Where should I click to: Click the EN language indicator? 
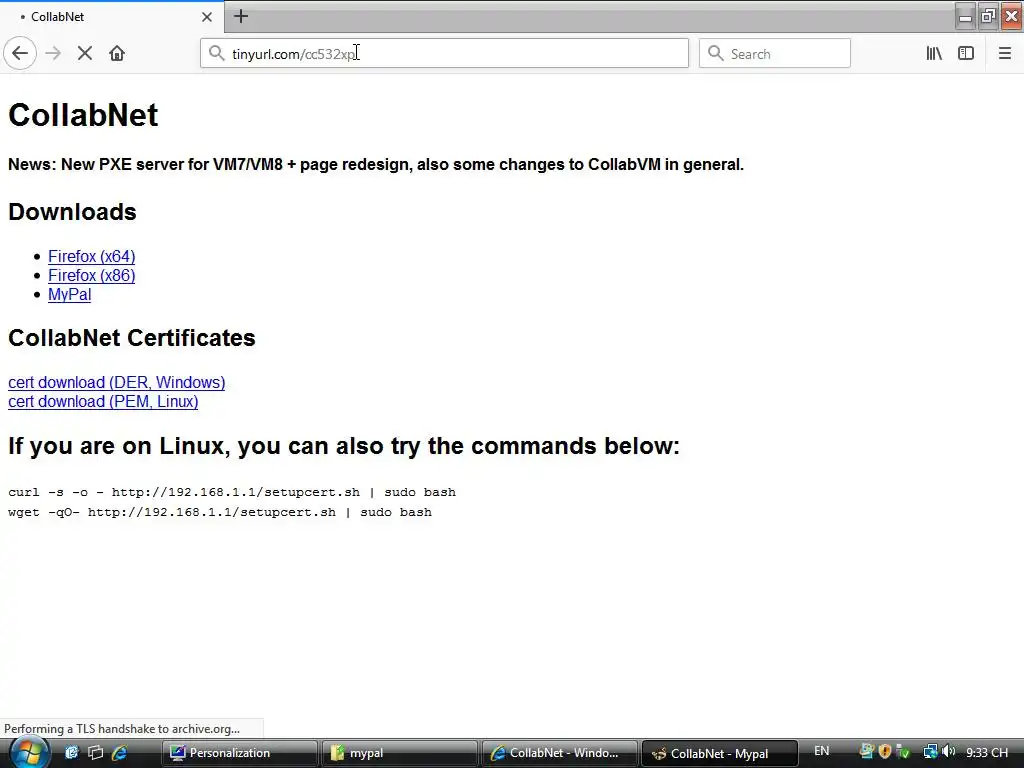(822, 752)
